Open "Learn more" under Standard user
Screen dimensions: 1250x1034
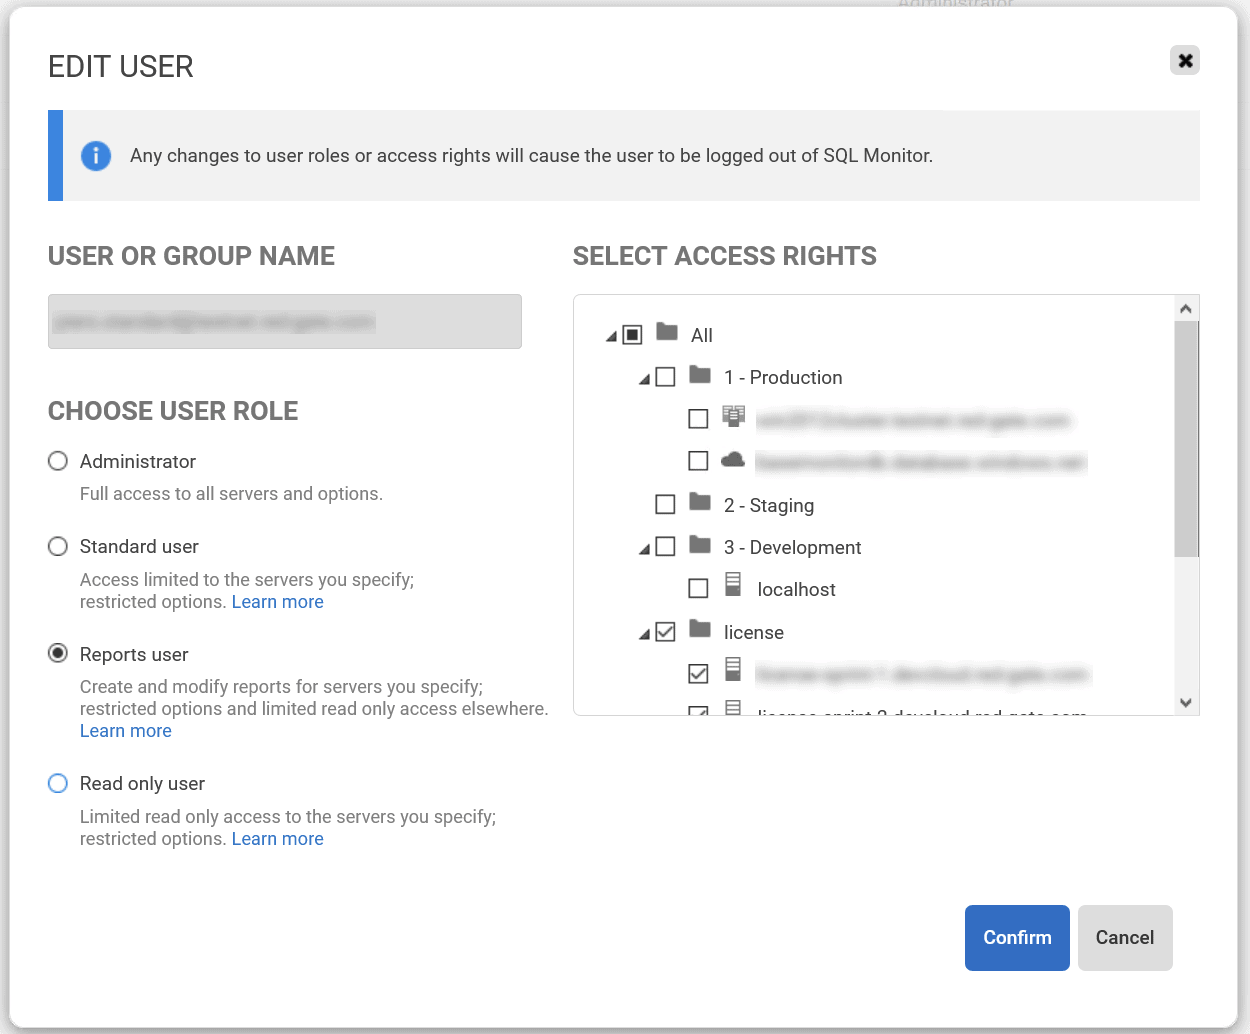pos(277,601)
